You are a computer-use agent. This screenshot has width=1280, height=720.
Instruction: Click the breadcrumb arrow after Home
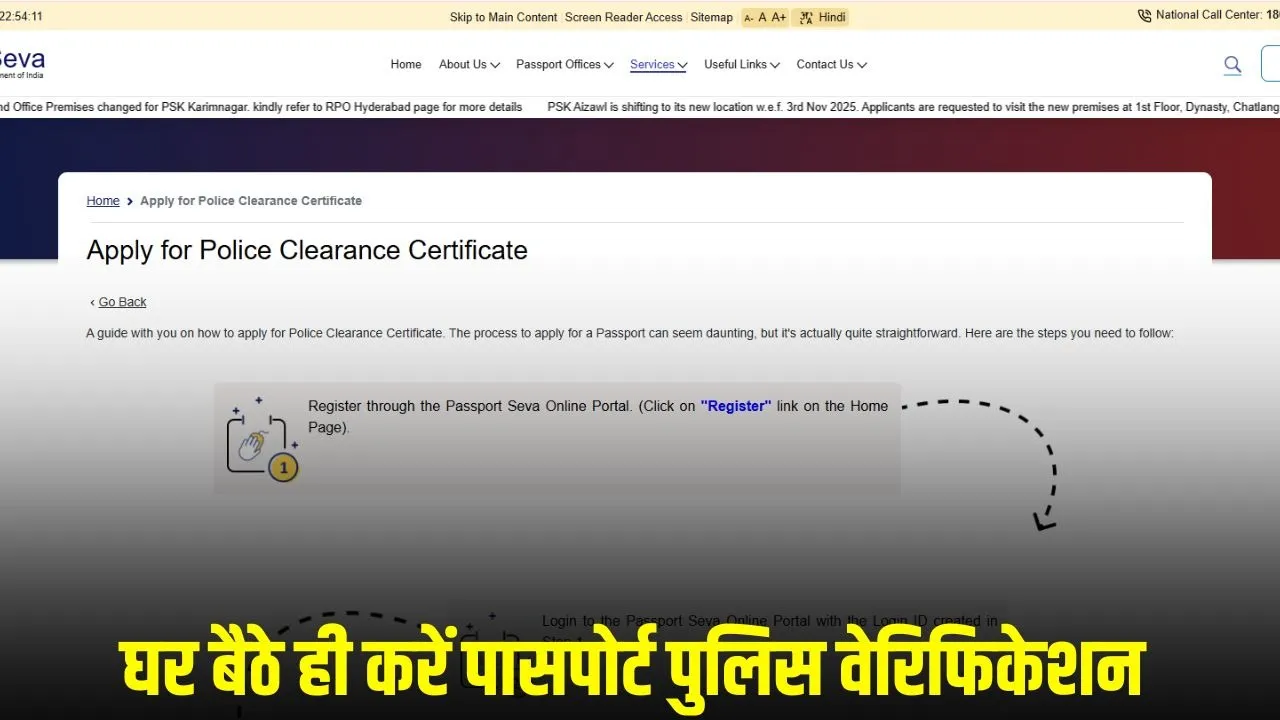[x=129, y=200]
